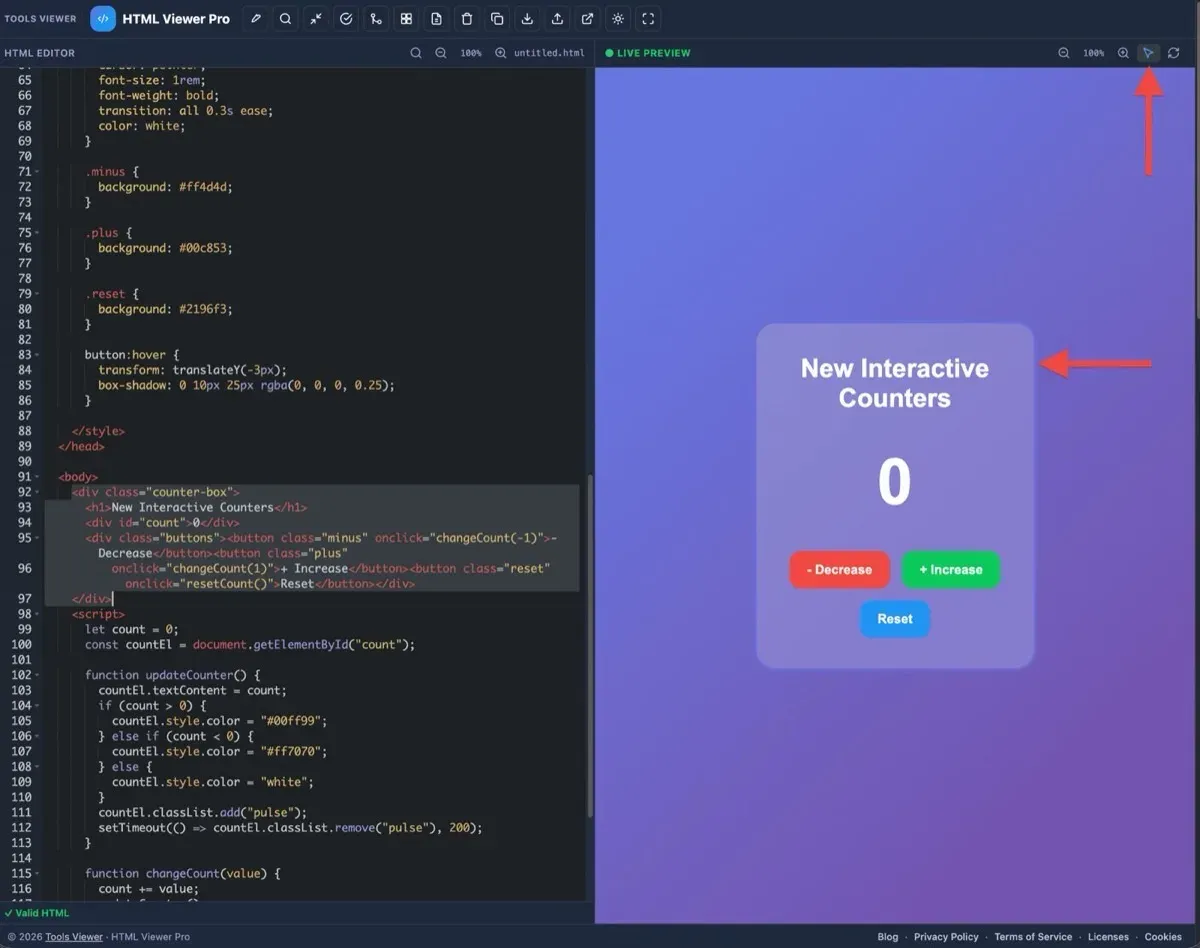Click the New Interactive Counters heading in preview
This screenshot has width=1200, height=948.
click(x=895, y=383)
